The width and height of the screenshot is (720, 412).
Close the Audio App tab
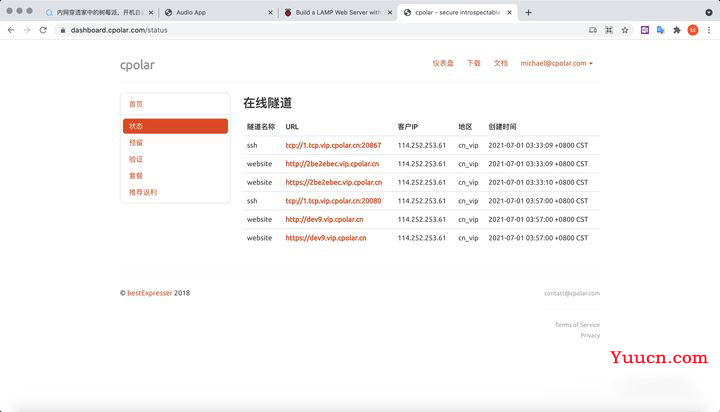(270, 12)
